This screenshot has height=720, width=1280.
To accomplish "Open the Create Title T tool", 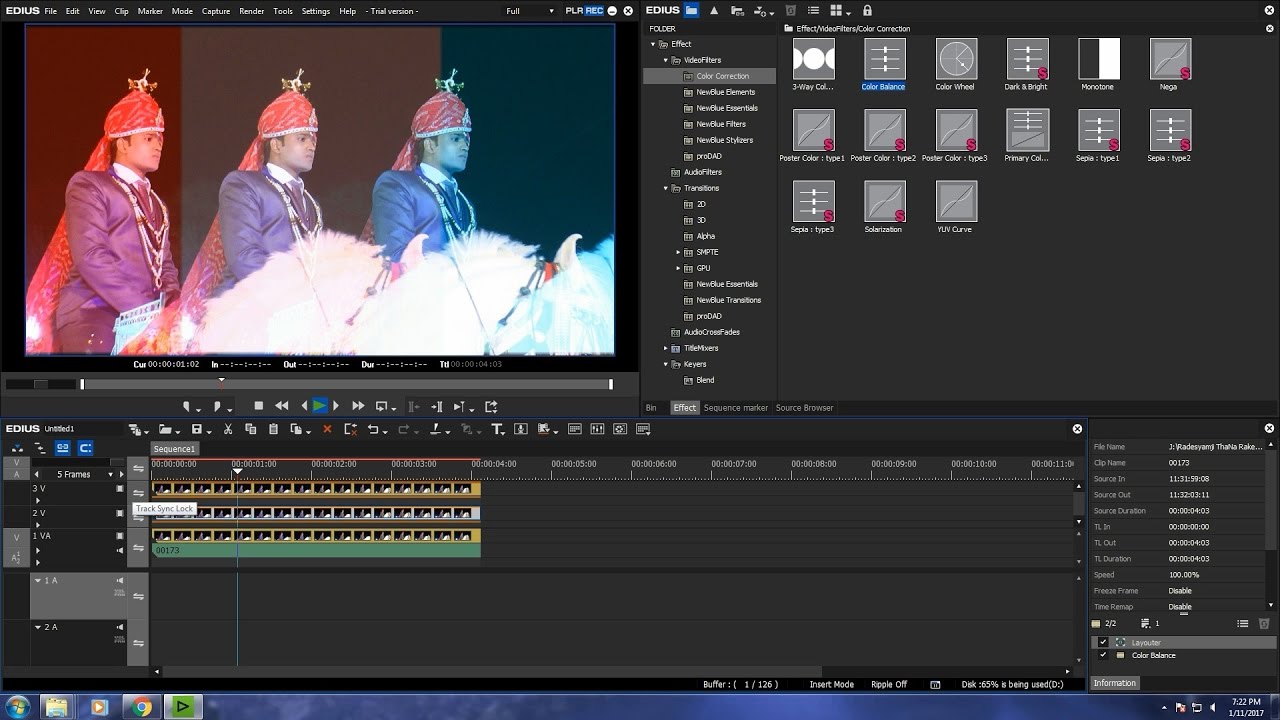I will click(x=497, y=429).
